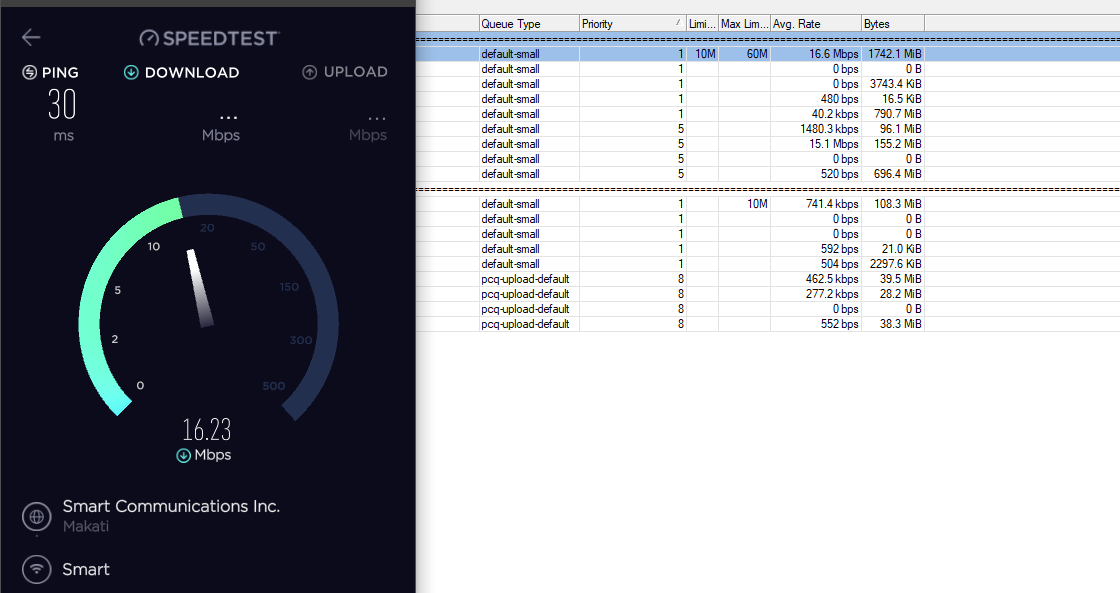Click the 30 ms ping value

(x=61, y=104)
